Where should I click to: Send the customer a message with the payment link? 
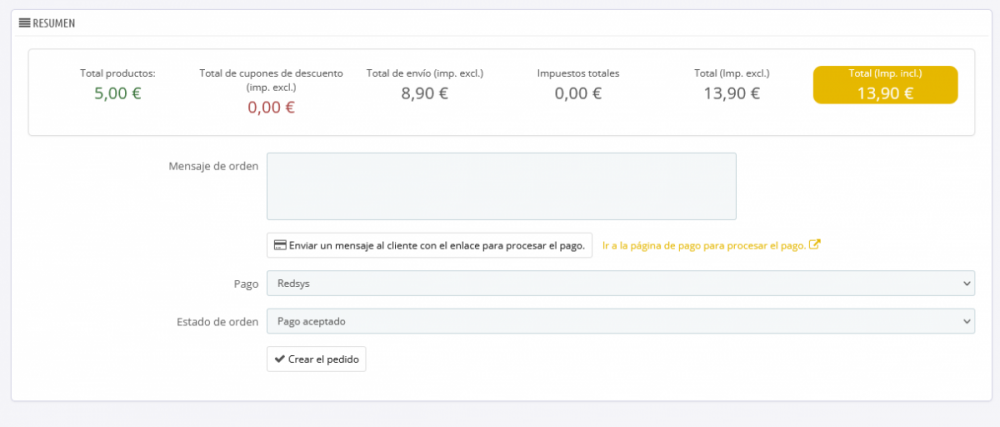[429, 245]
